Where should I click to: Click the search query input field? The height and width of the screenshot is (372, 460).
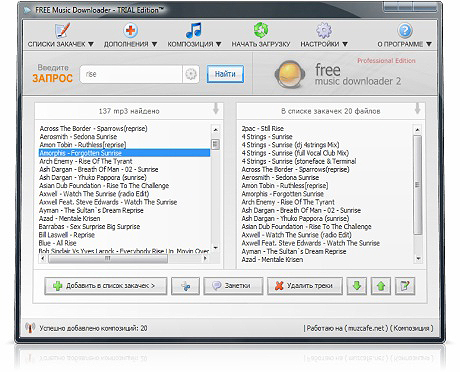point(131,74)
